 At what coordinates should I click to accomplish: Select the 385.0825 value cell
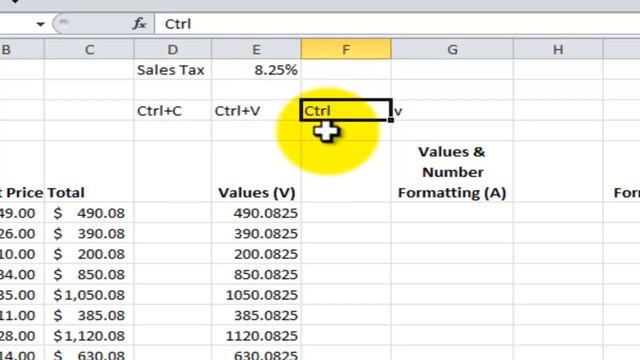(x=256, y=315)
